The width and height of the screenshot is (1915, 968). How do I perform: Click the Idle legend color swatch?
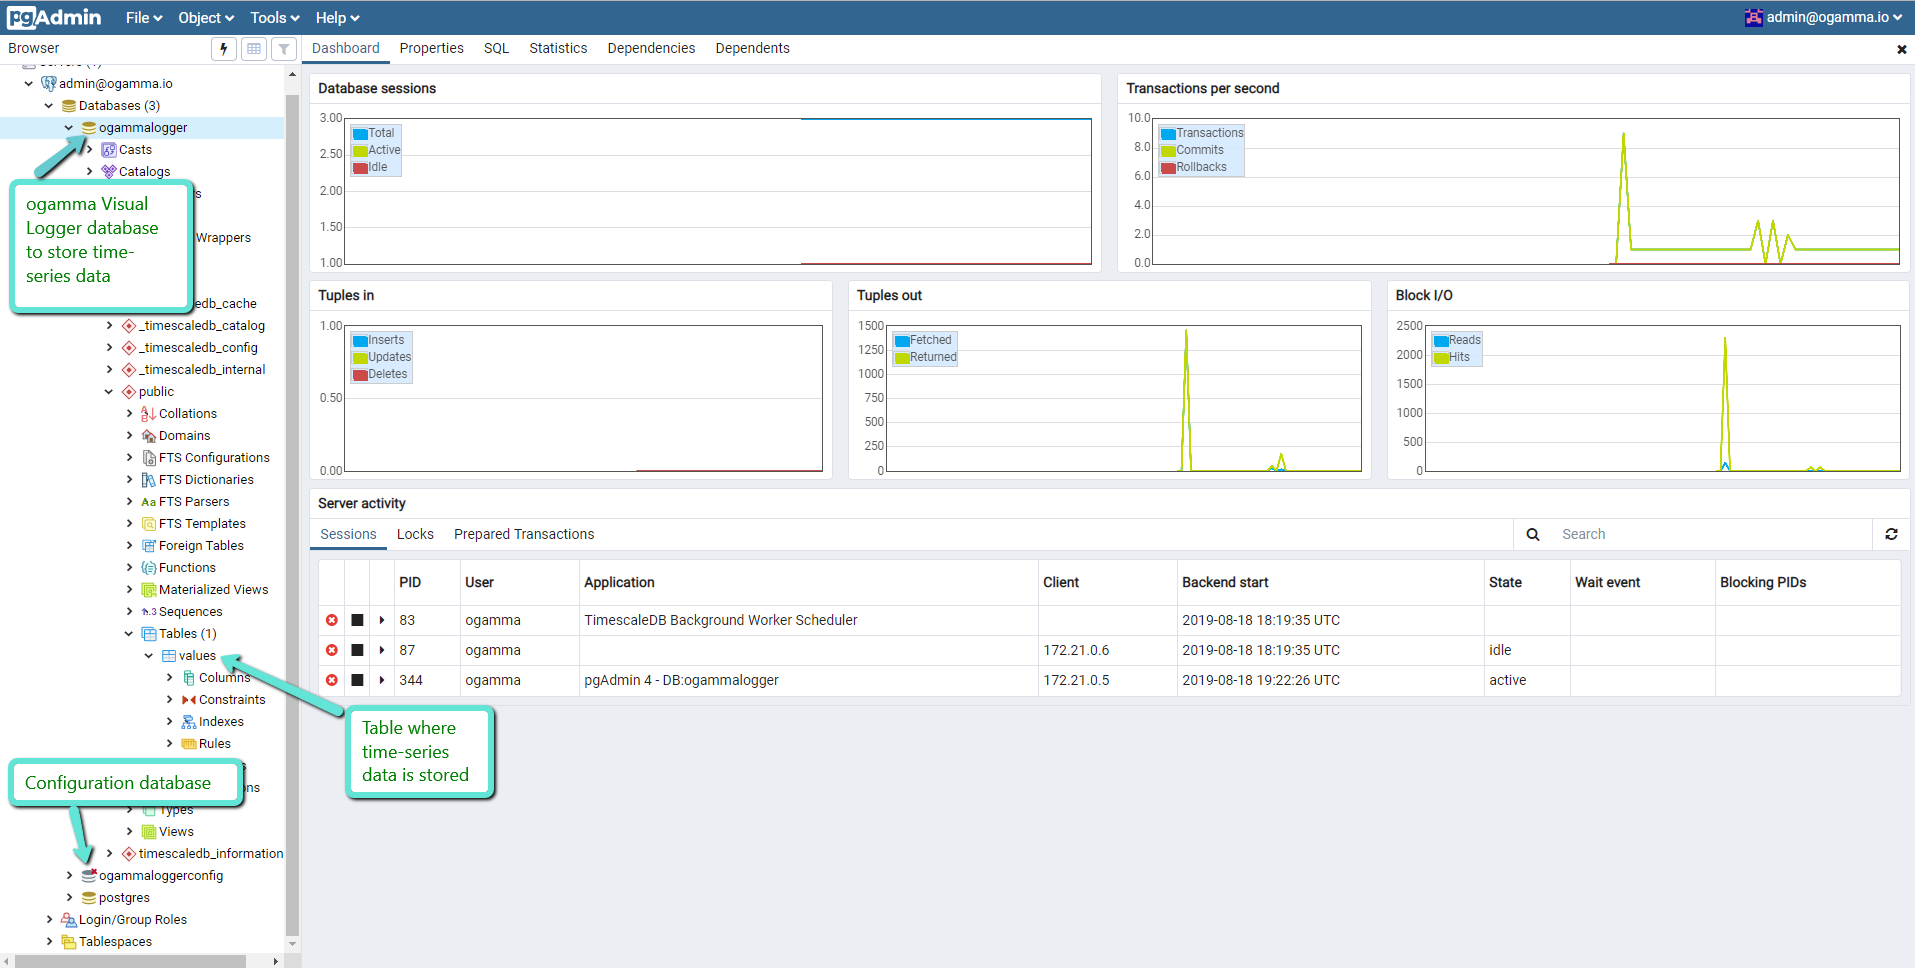(x=360, y=167)
